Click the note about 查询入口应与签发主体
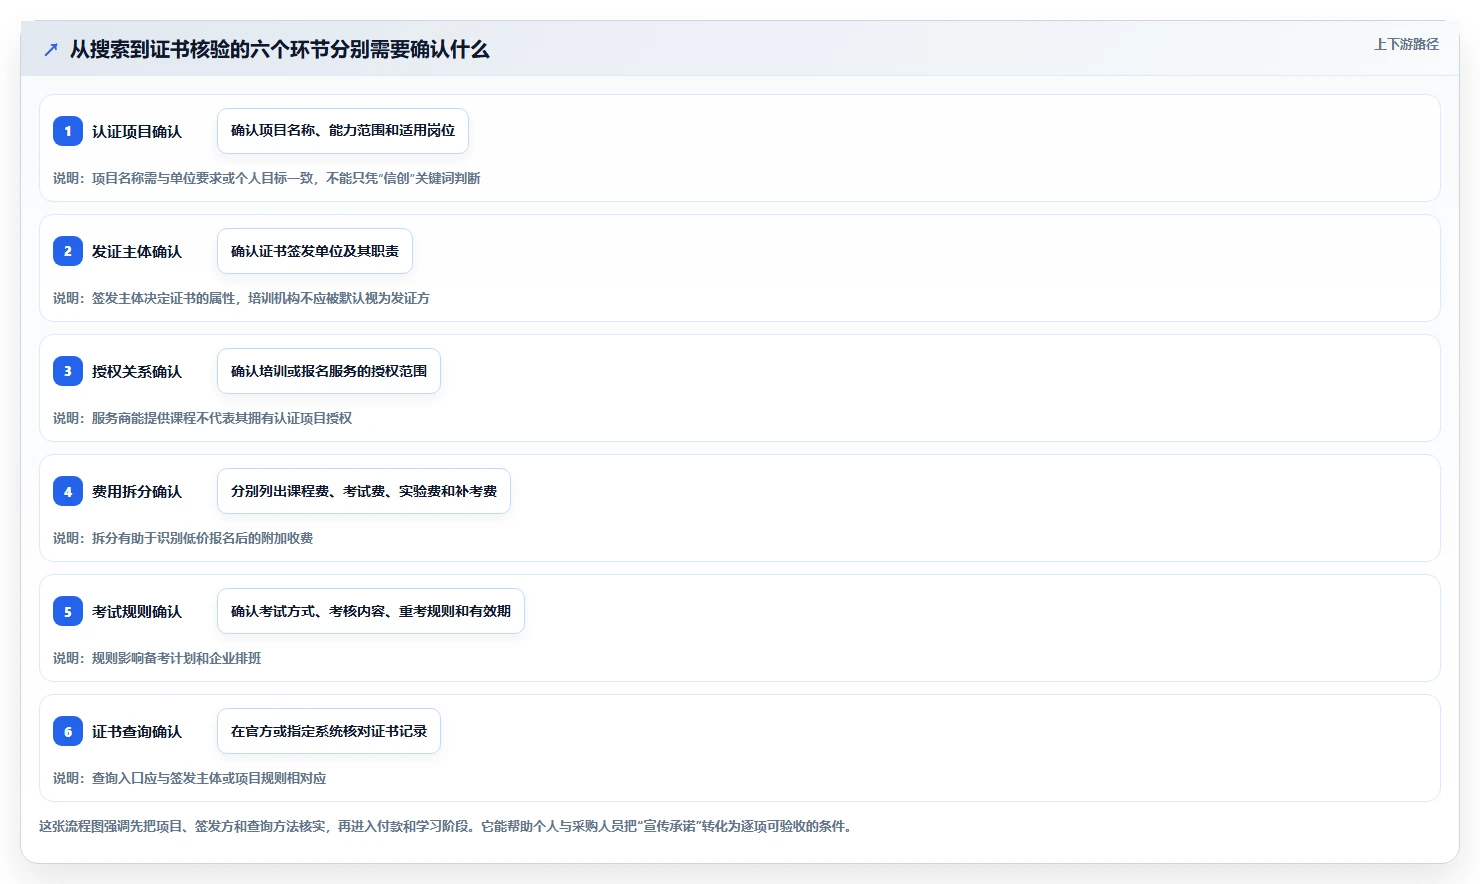The image size is (1480, 884). click(x=190, y=778)
